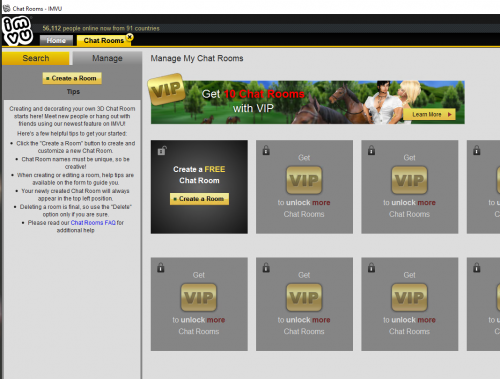Image resolution: width=500 pixels, height=379 pixels.
Task: Switch to the Manage tab
Action: 107,58
